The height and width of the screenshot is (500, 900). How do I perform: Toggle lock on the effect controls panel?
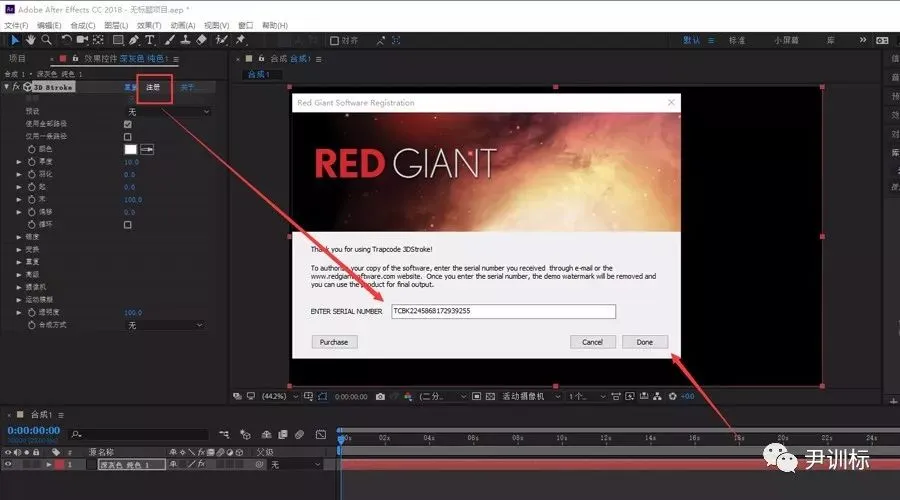pos(75,59)
